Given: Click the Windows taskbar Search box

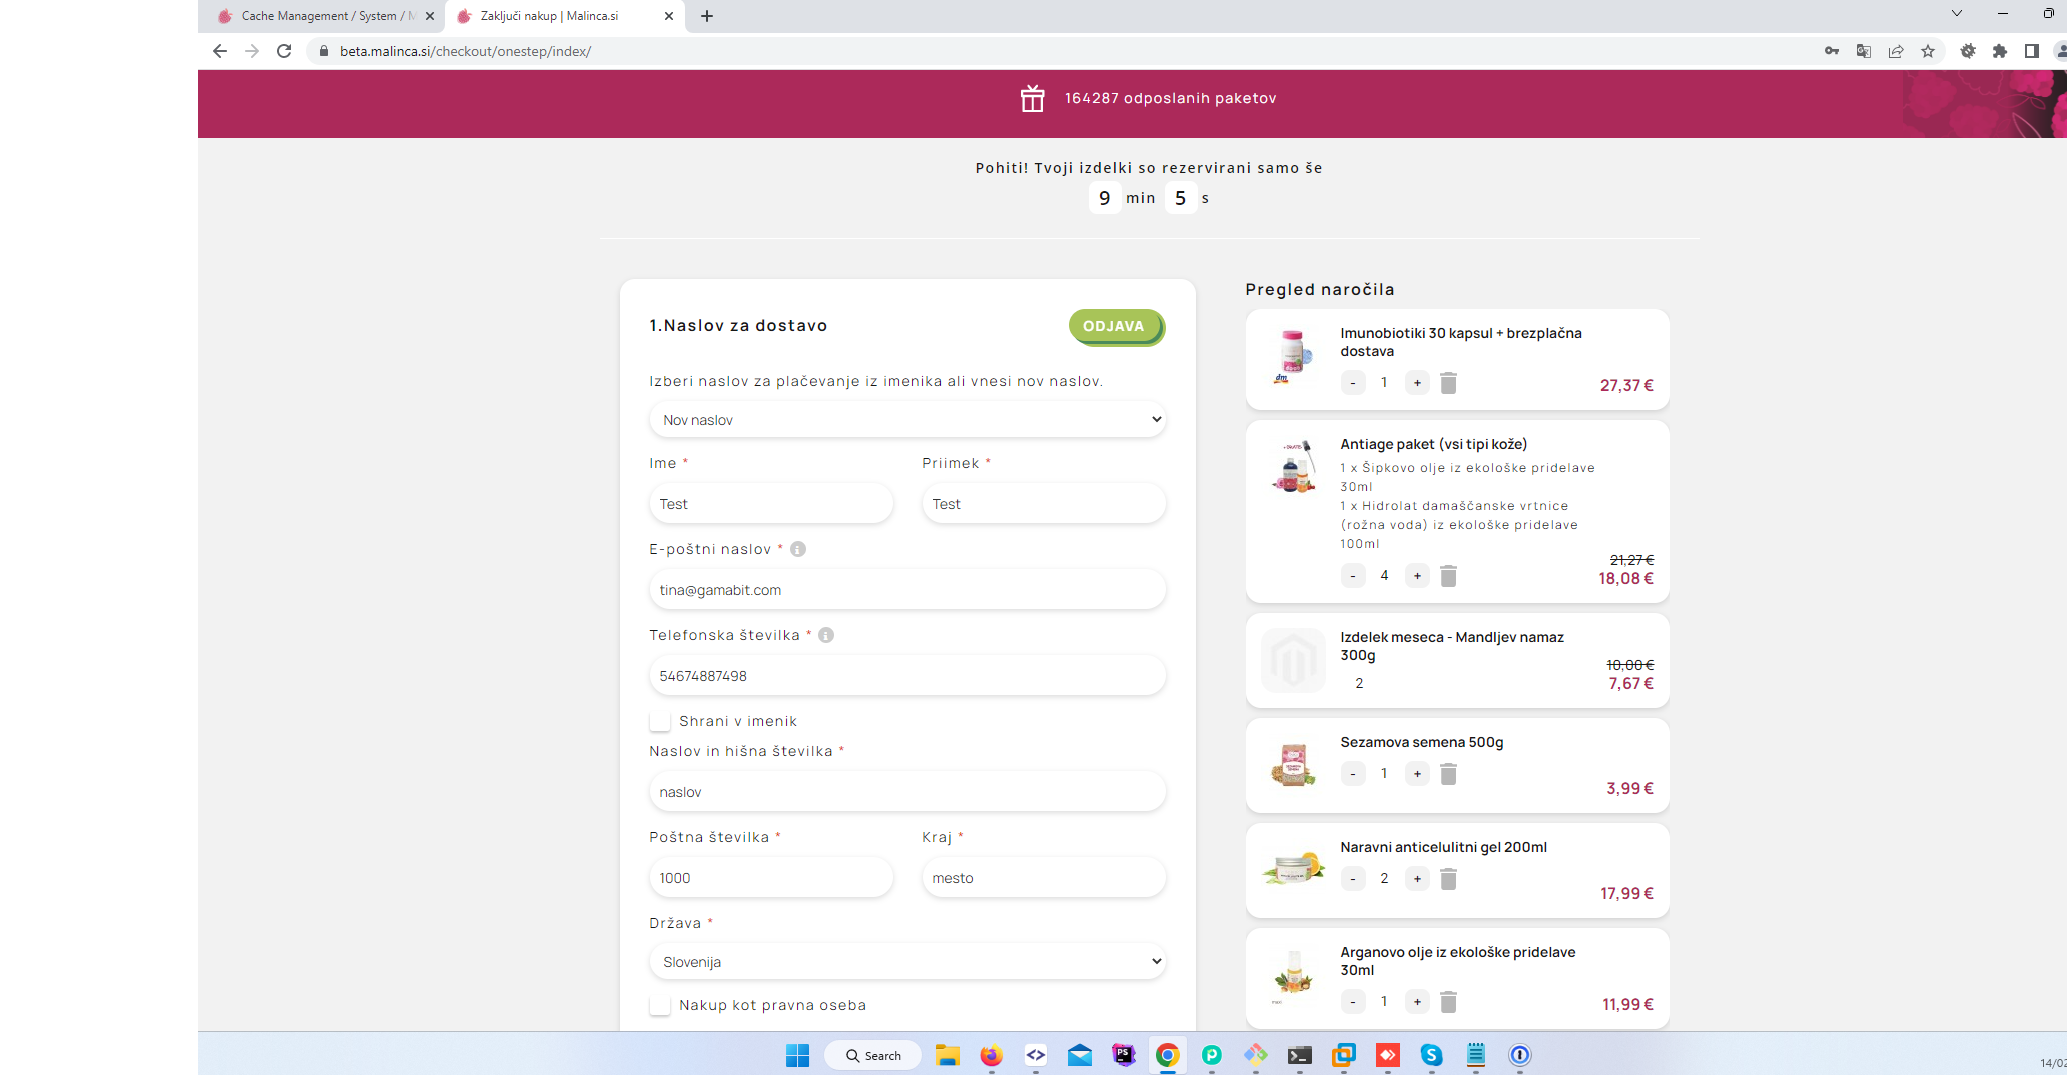Looking at the screenshot, I should coord(873,1055).
